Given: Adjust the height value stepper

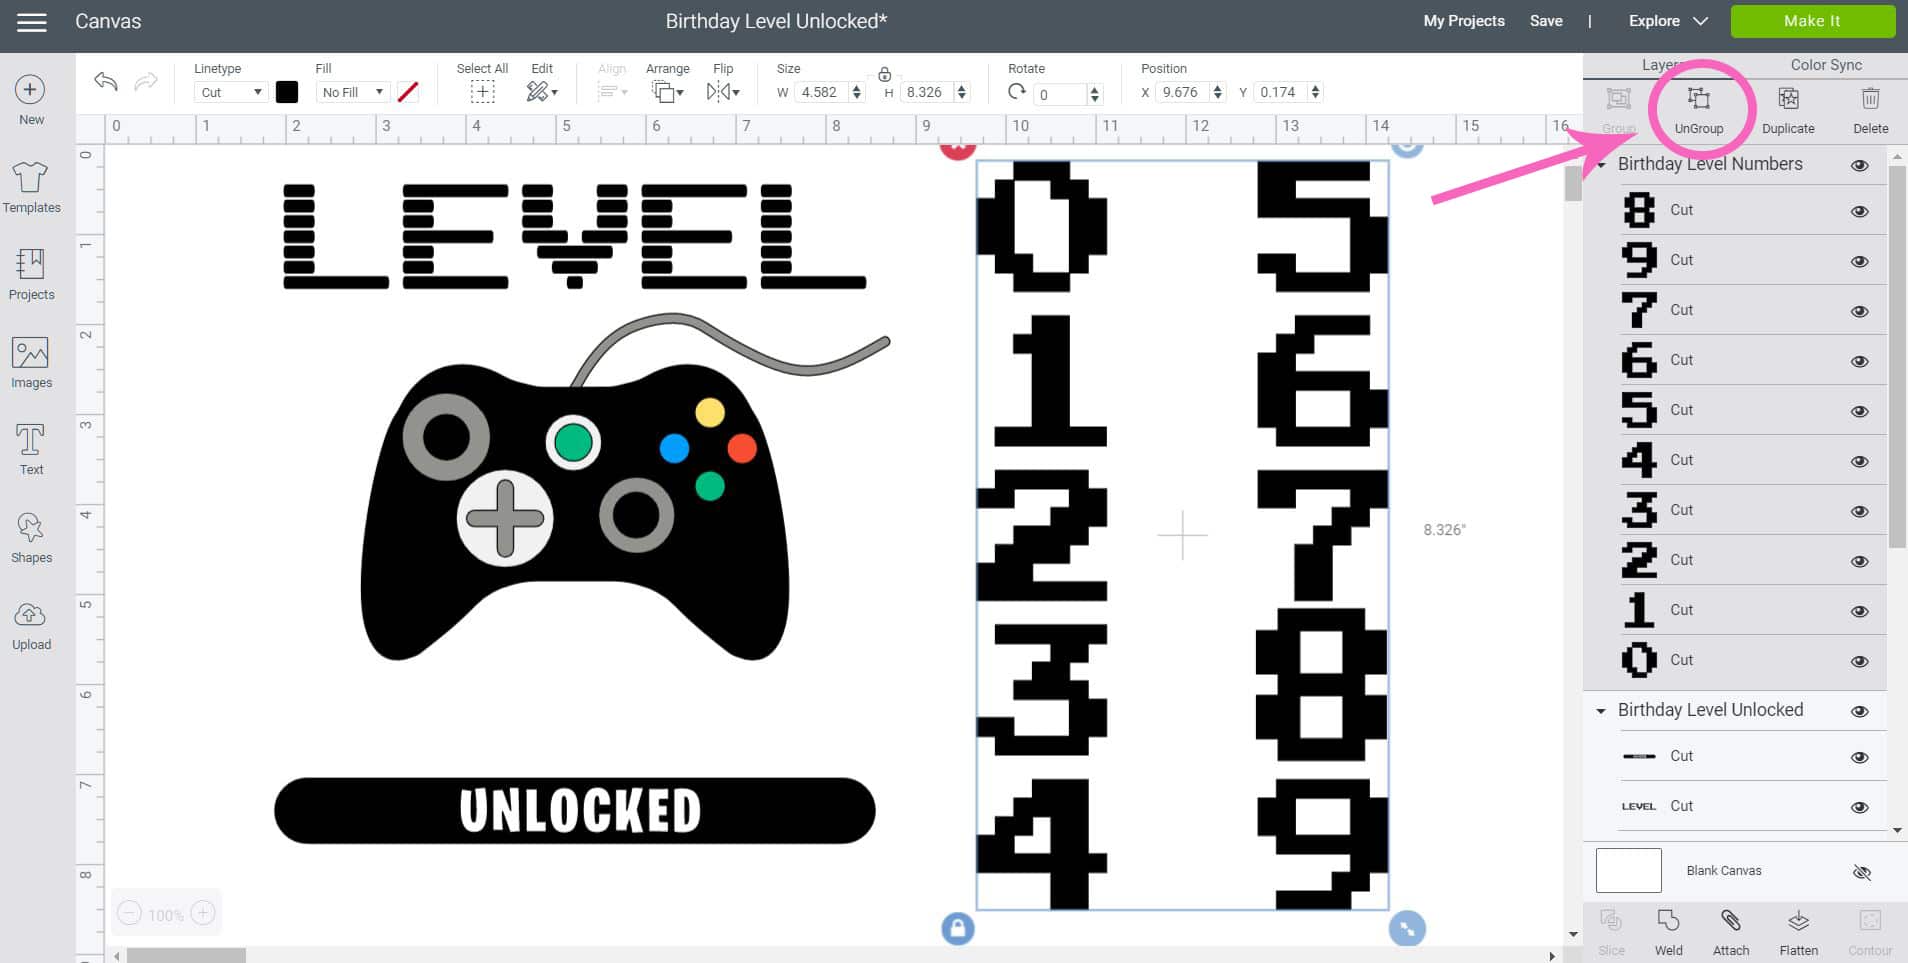Looking at the screenshot, I should tap(962, 92).
